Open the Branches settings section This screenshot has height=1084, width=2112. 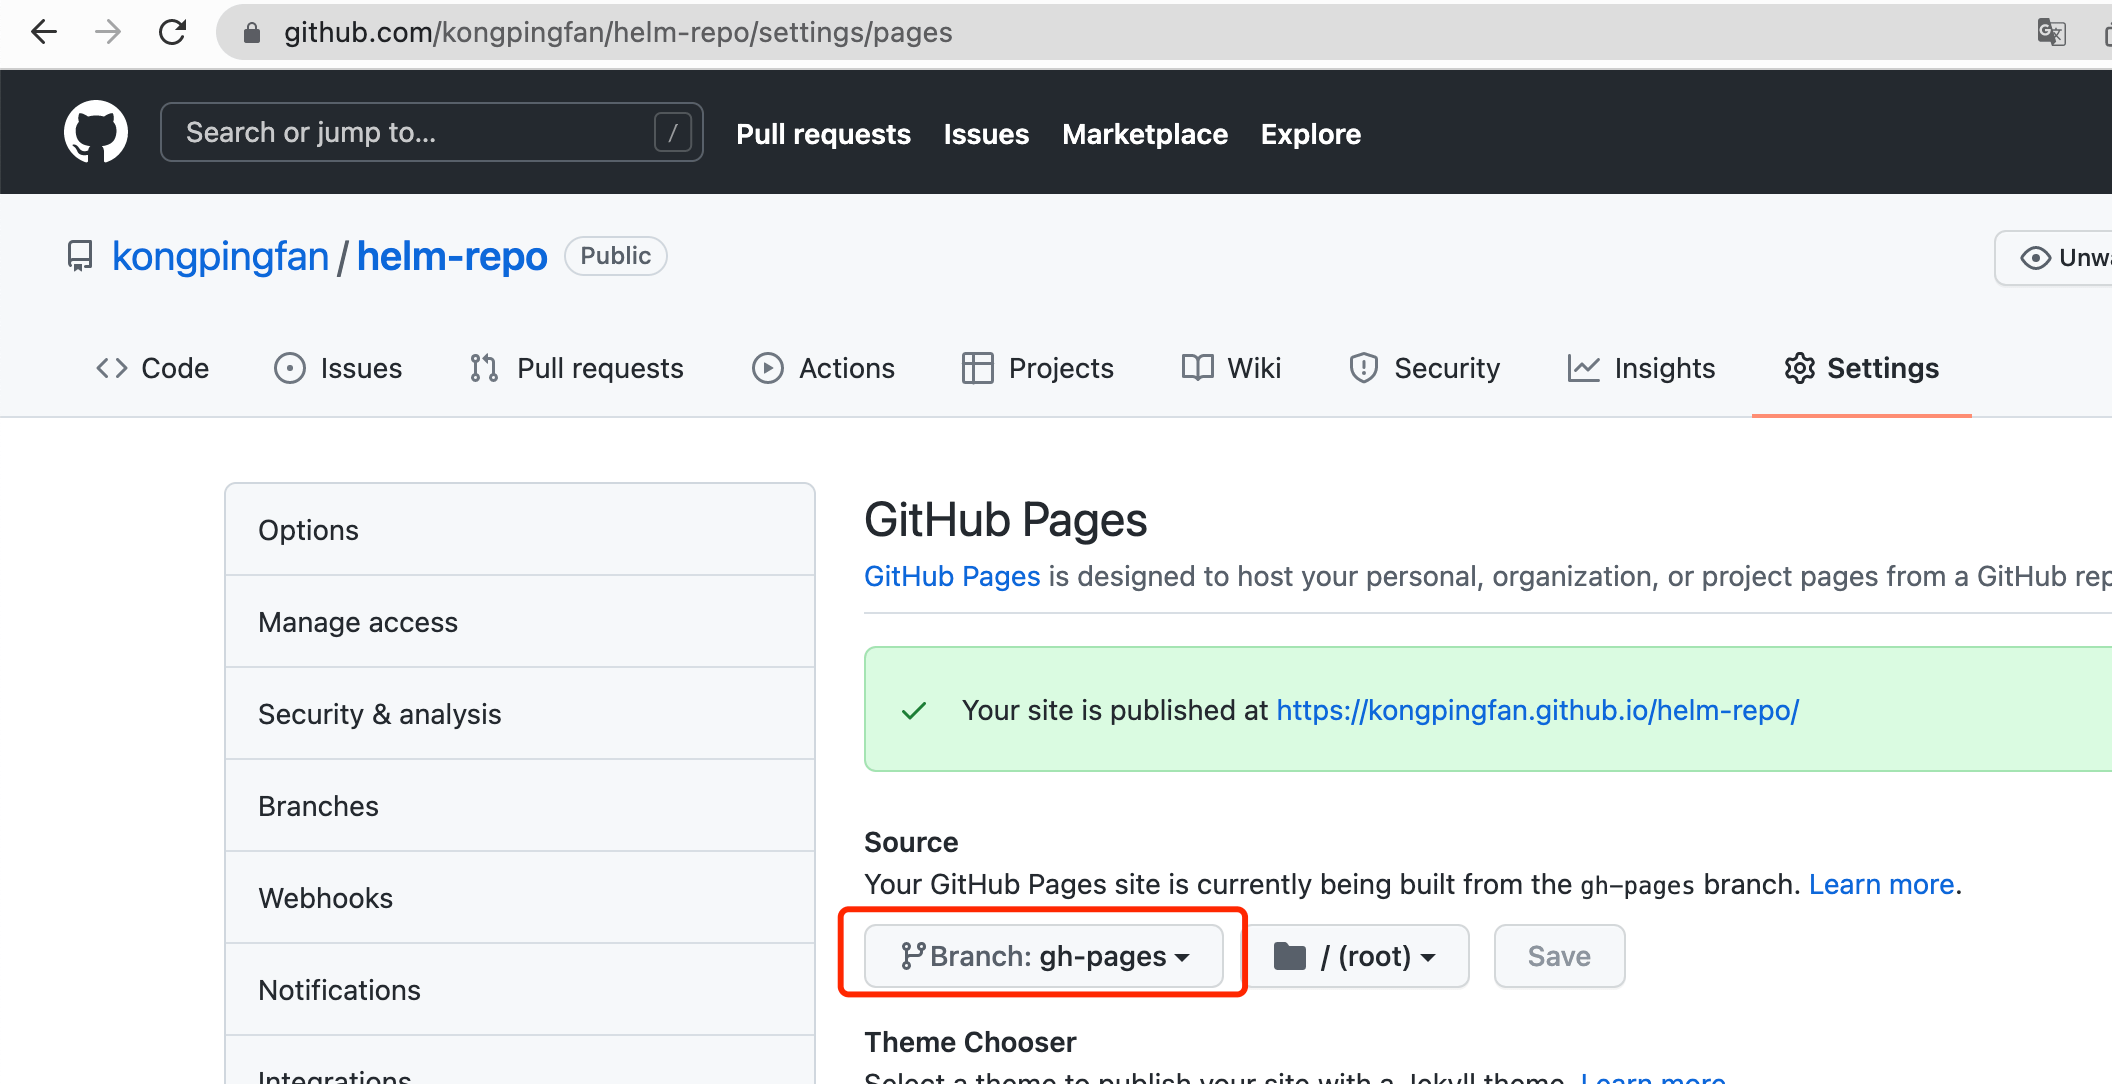tap(520, 806)
